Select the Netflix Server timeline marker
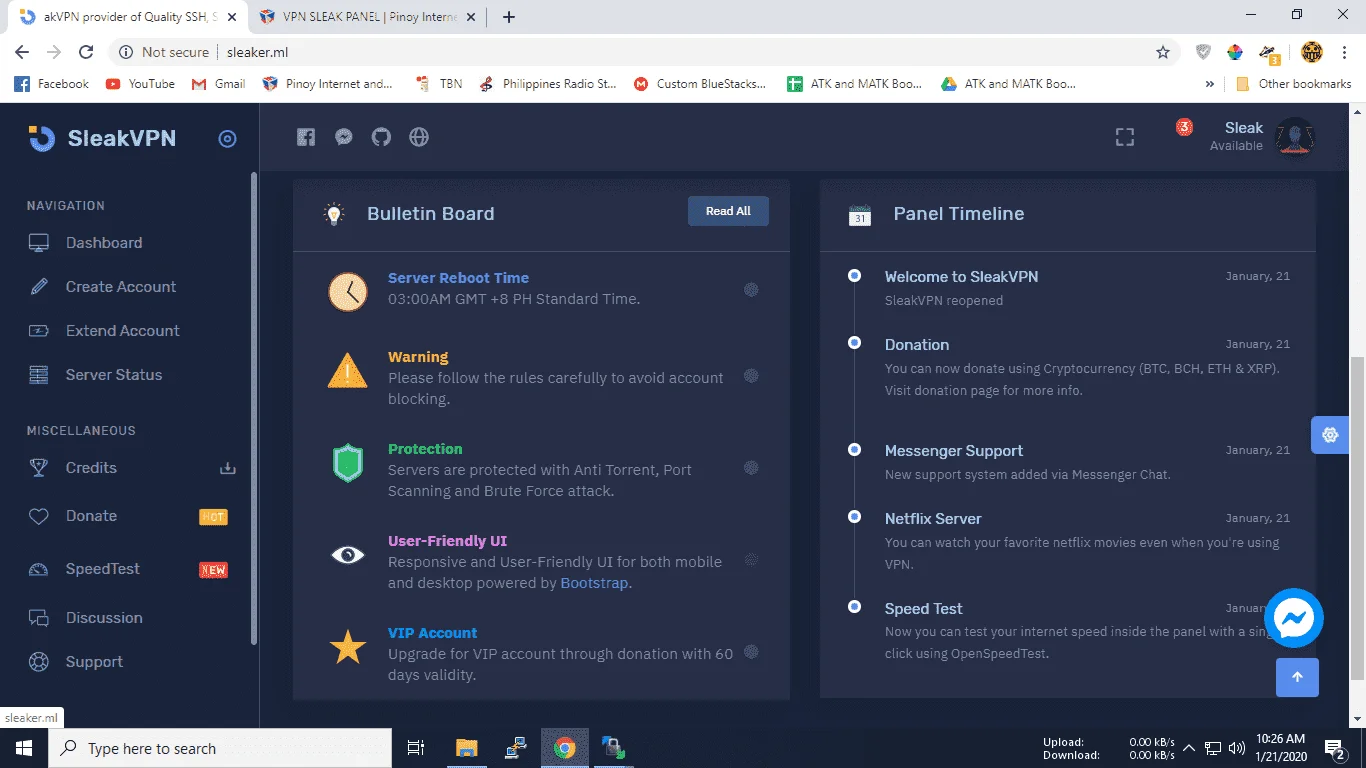This screenshot has height=768, width=1366. point(854,516)
